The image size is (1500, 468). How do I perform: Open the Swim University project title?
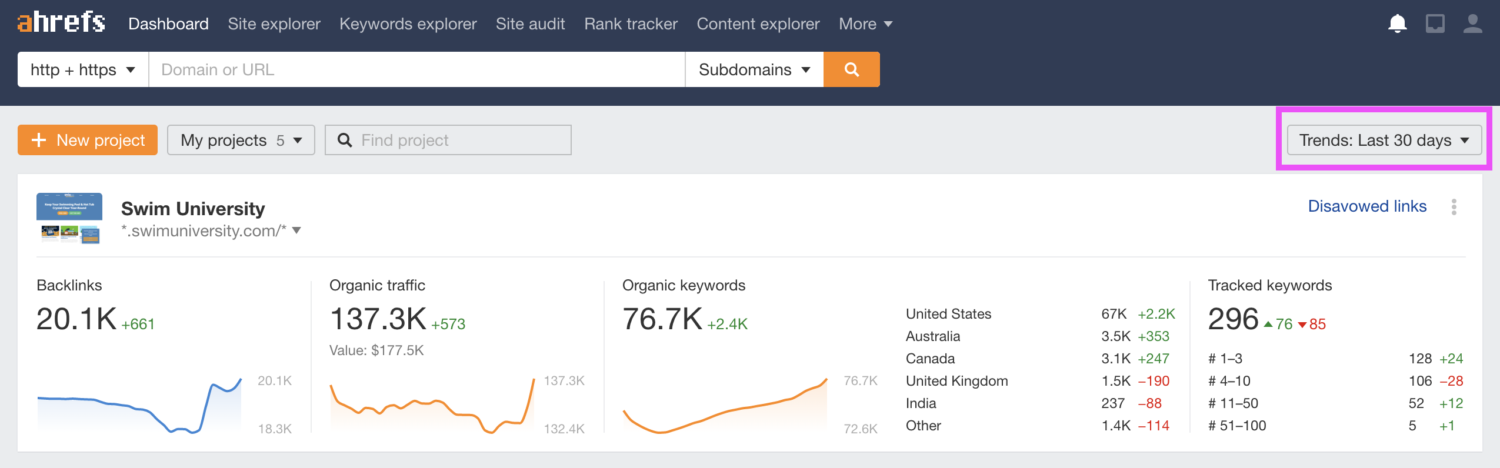click(x=193, y=208)
